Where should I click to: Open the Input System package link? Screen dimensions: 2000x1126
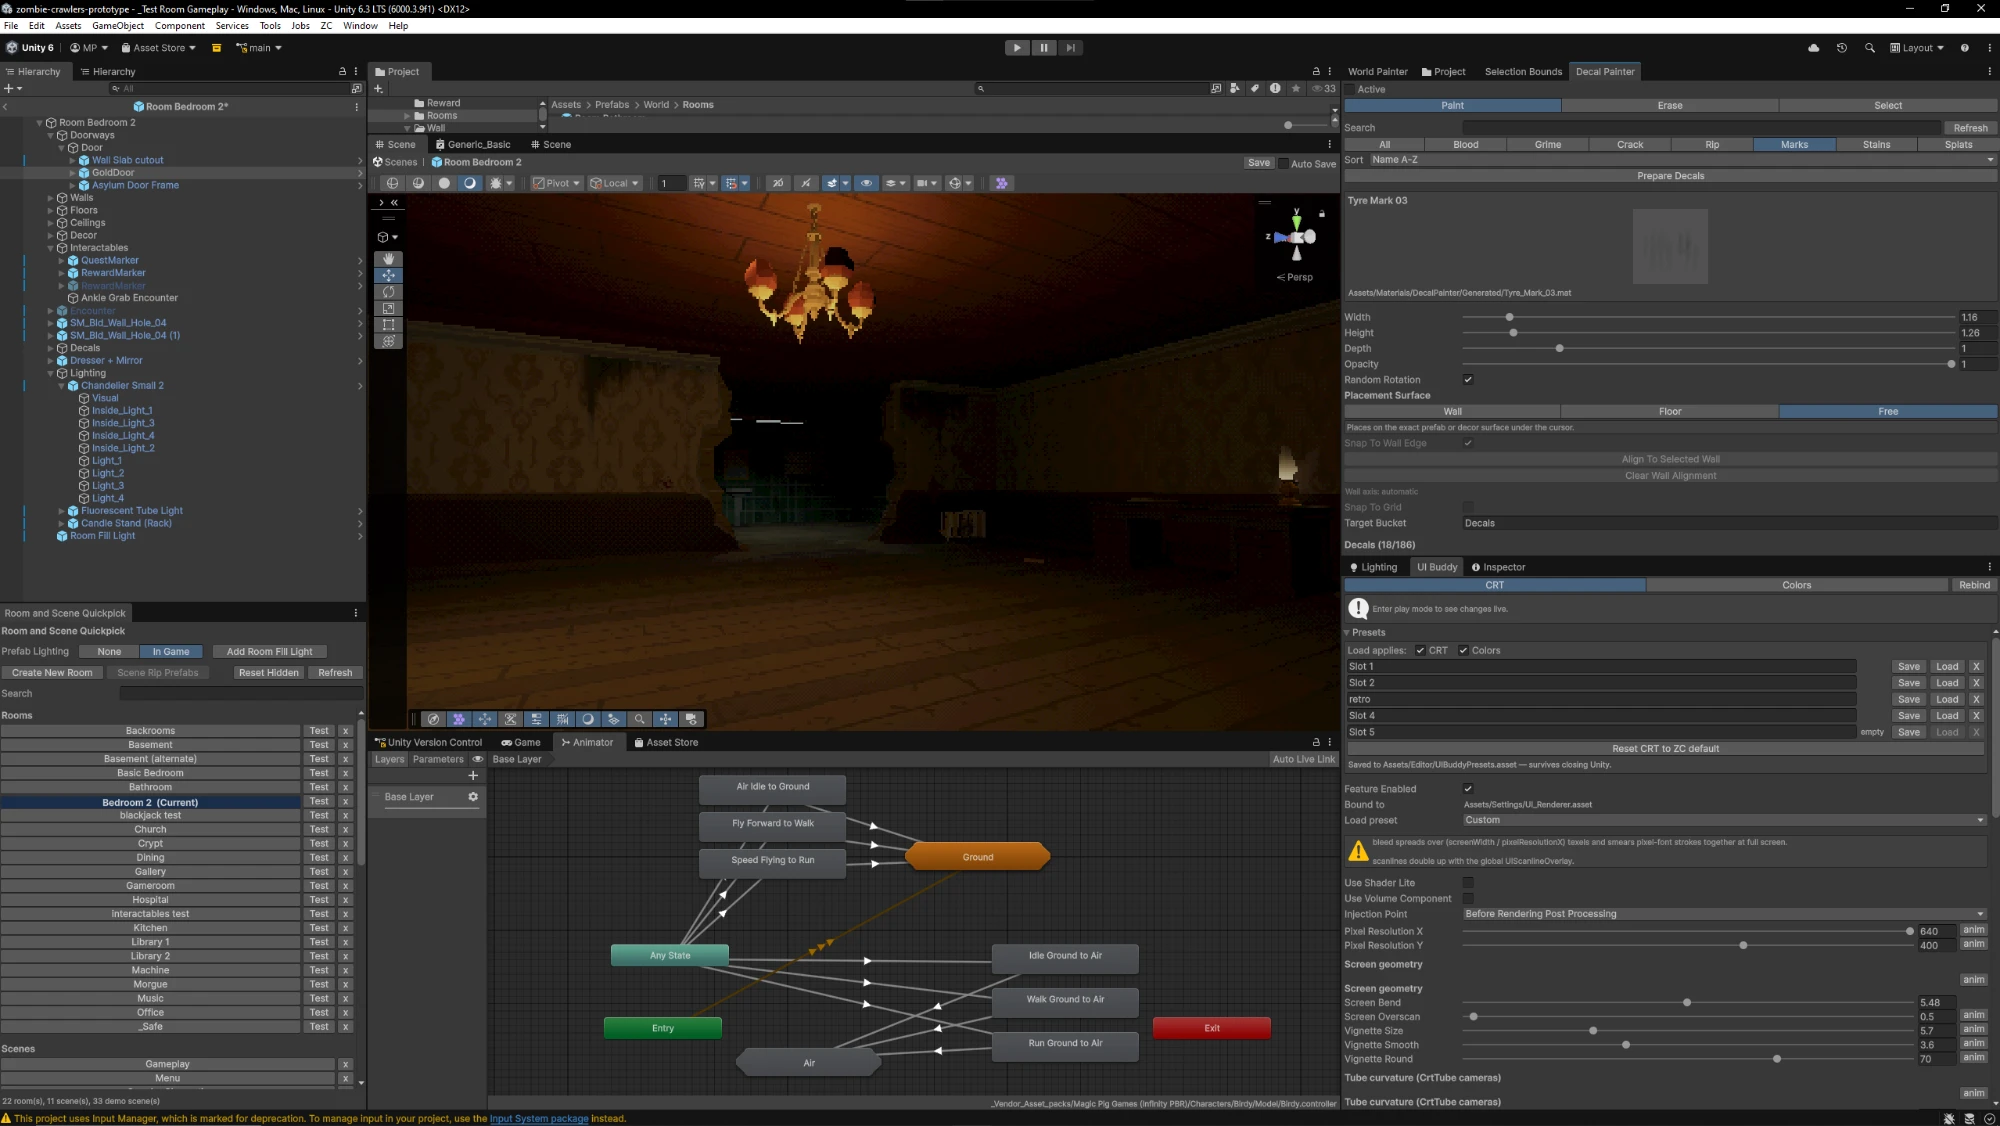point(539,1119)
